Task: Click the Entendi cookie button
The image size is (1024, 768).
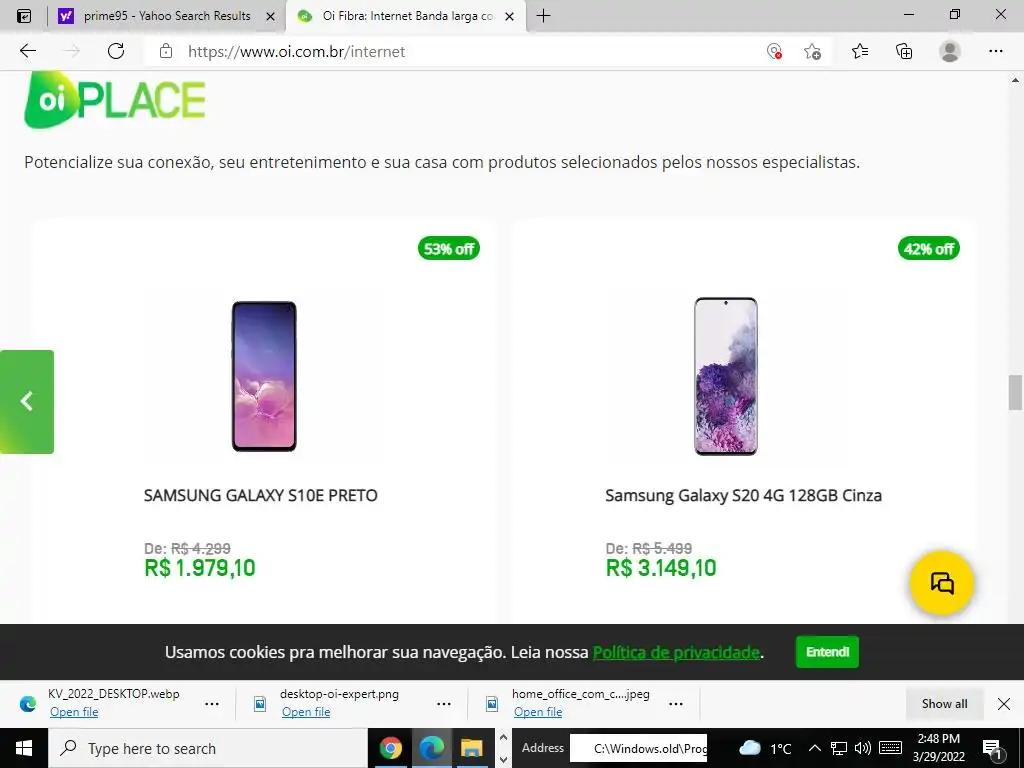Action: click(827, 652)
